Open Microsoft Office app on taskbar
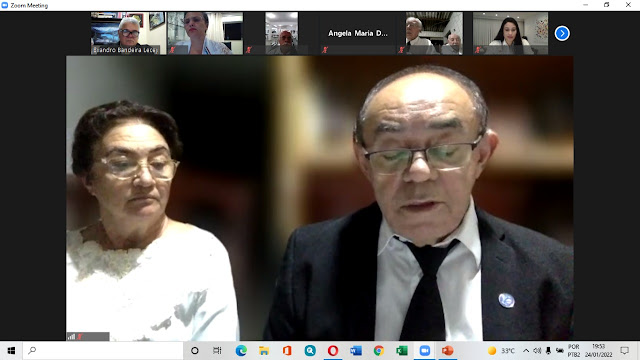 [x=287, y=351]
